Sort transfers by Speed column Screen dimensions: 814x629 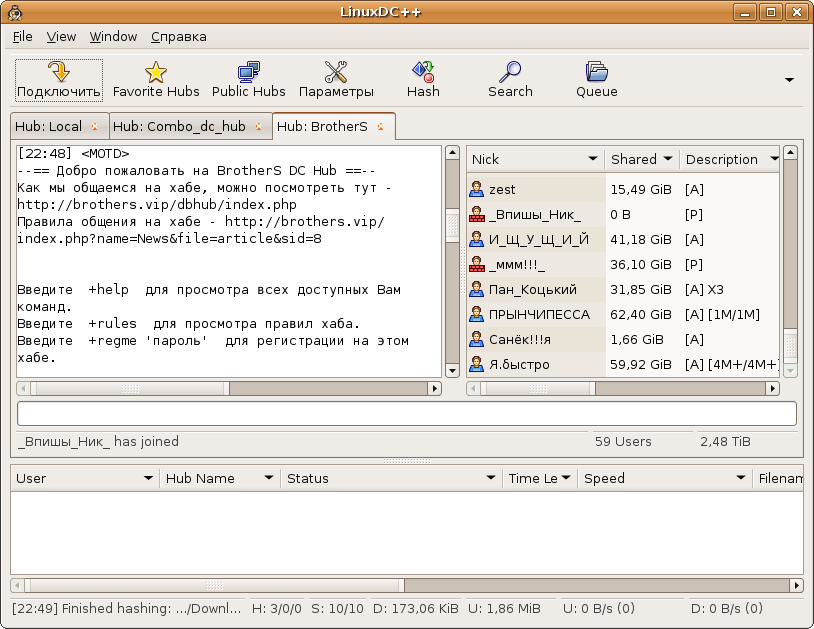coord(664,478)
